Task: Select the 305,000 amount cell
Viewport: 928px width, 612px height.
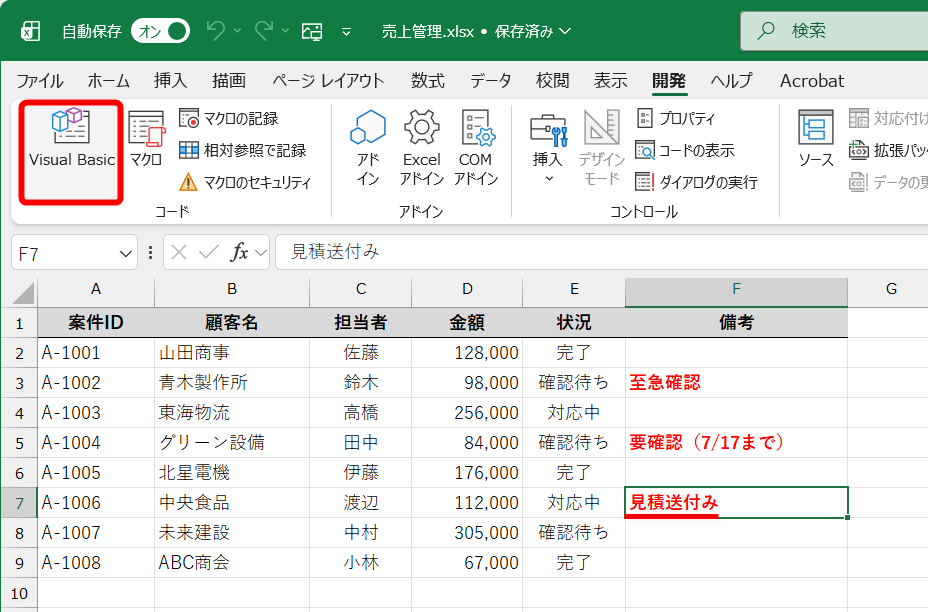Action: tap(467, 533)
